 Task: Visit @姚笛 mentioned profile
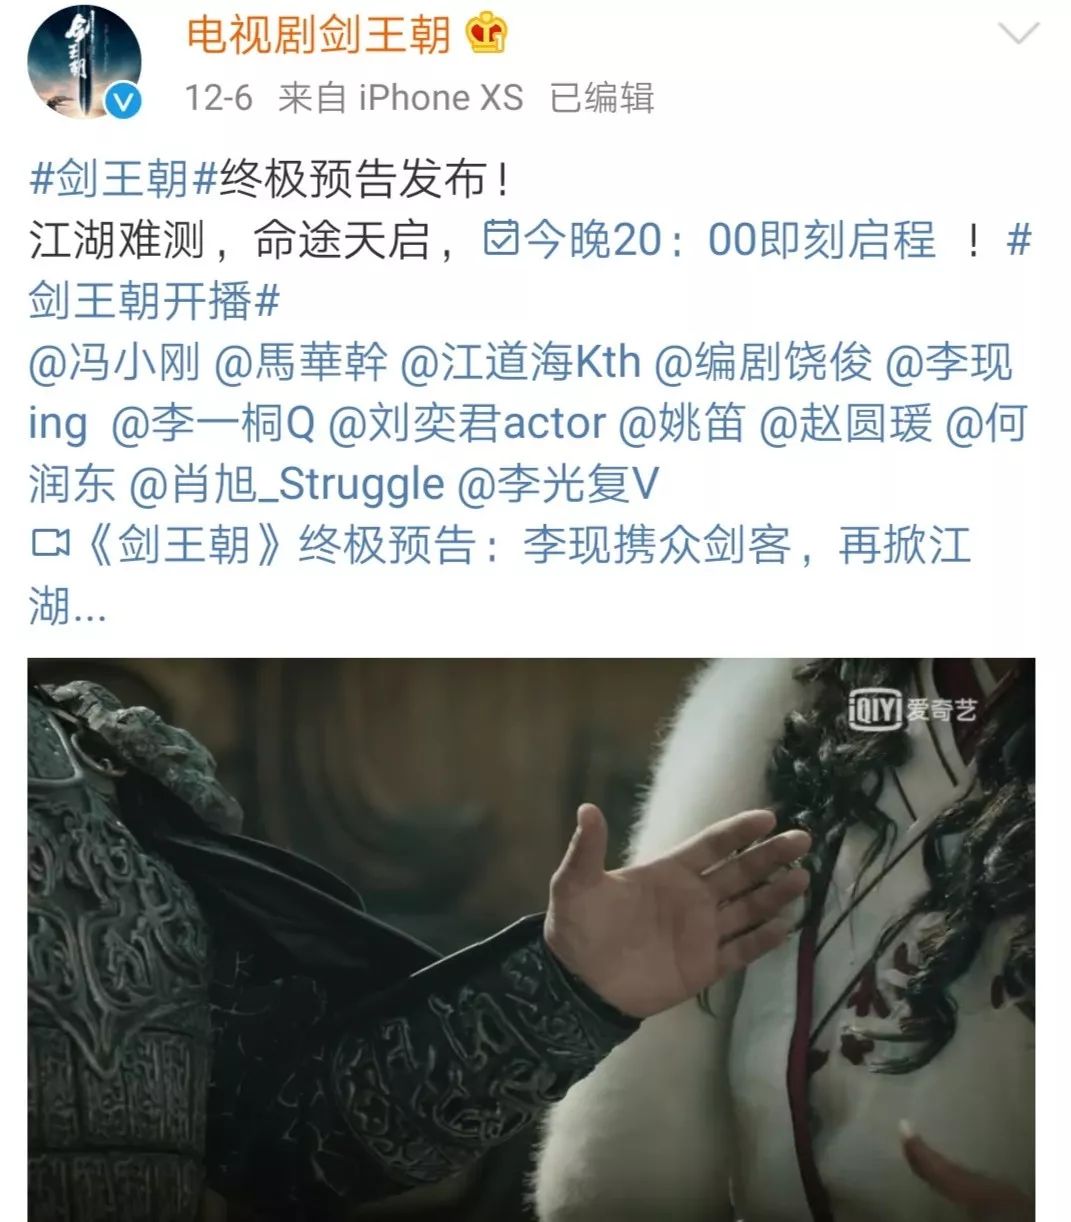(682, 423)
